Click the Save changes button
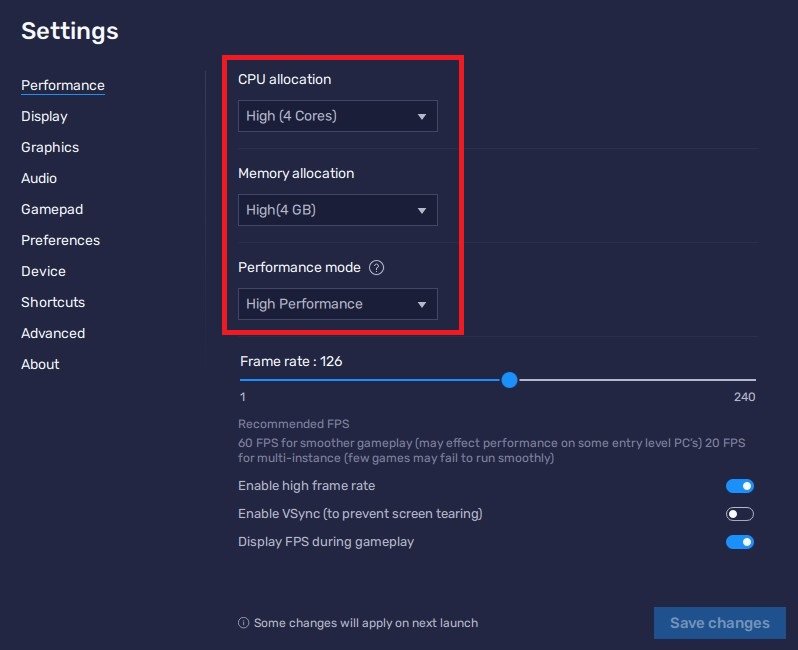Viewport: 798px width, 650px height. click(719, 623)
